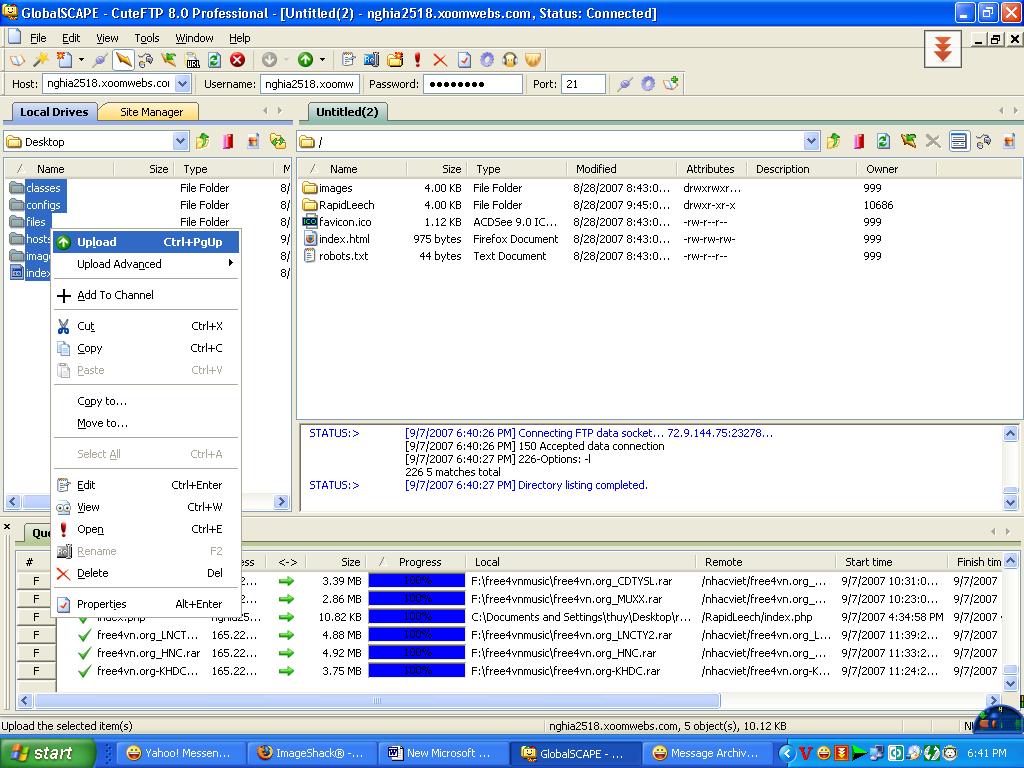Launch the Connection Wizard wand icon
Screen dimensions: 1024x768
click(x=40, y=60)
